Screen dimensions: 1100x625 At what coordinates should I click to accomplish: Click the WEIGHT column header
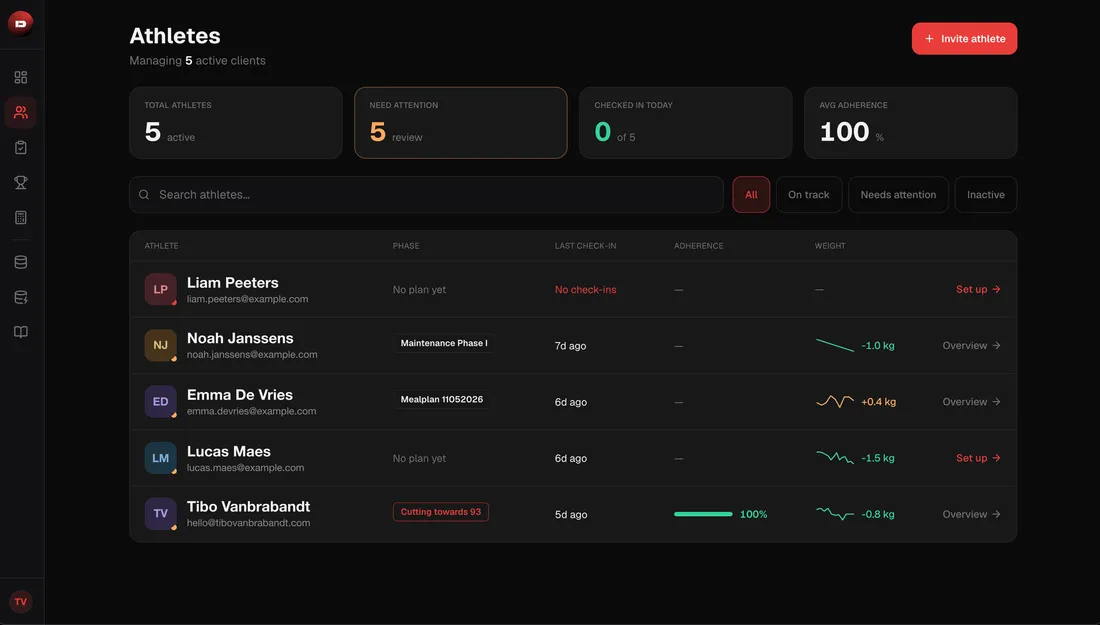(830, 246)
